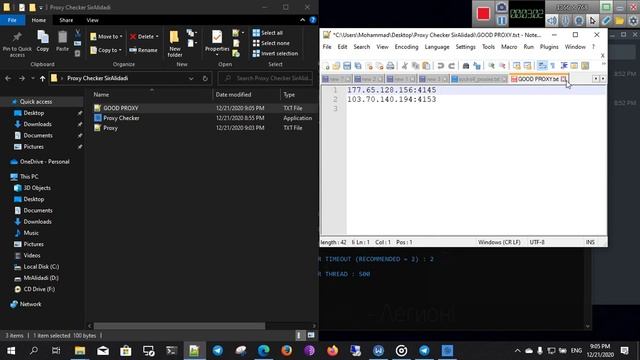640x360 pixels.
Task: Click the Redo icon in Notepad++
Action: [x=451, y=66]
